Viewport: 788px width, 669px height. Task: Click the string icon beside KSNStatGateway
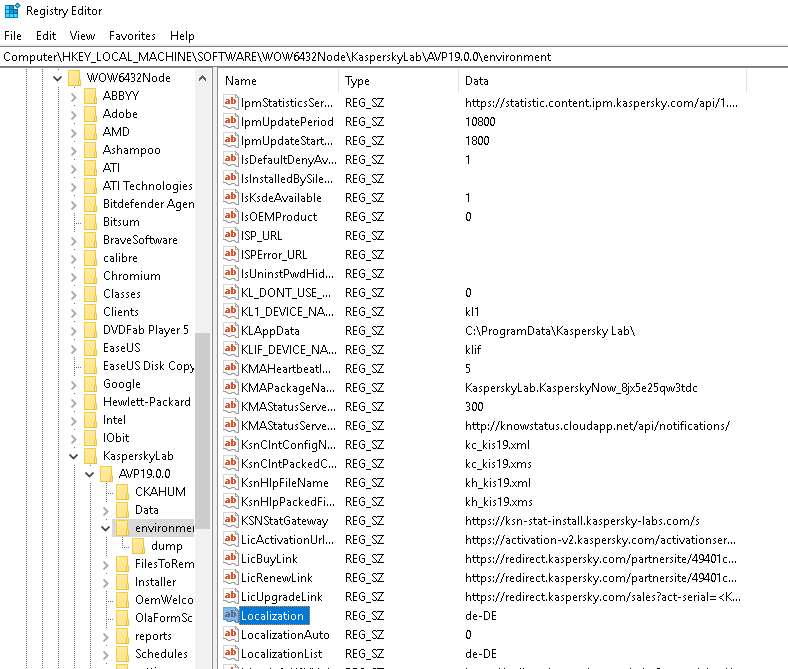click(x=230, y=521)
